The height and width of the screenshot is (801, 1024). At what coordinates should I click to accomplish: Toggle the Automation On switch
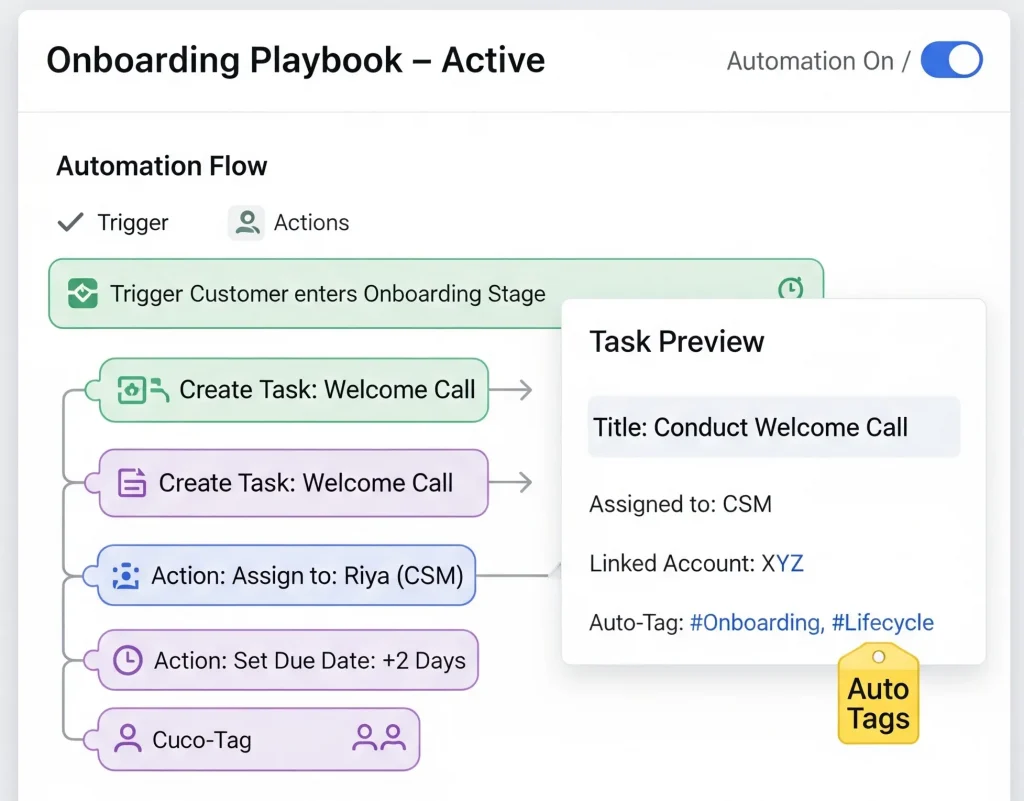[x=951, y=60]
